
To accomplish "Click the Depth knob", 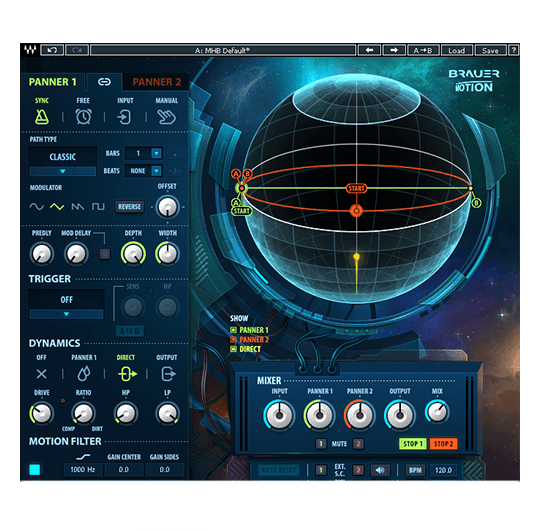I will point(133,254).
